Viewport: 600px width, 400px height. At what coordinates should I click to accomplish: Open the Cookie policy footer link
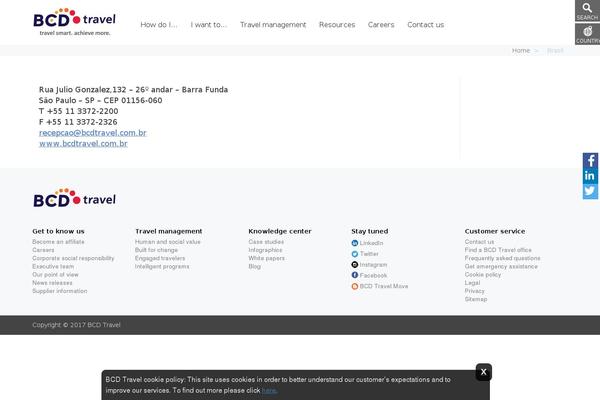click(483, 274)
